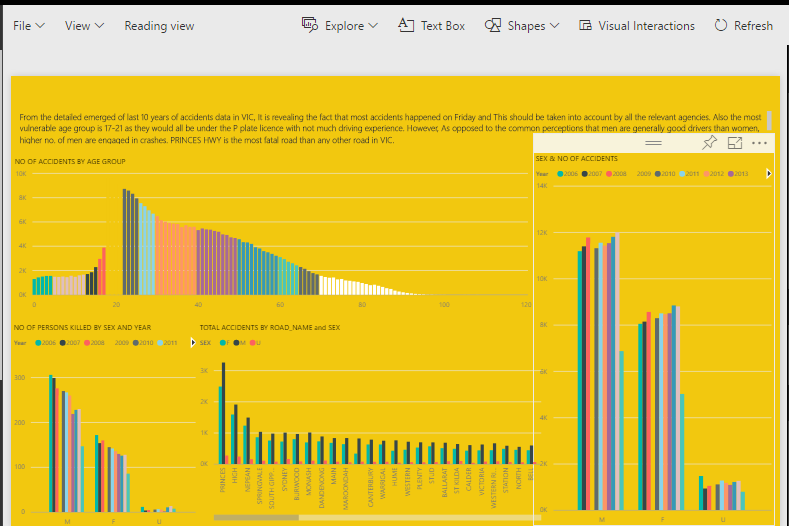Select 2007 in Persons Killed legend
789x526 pixels.
tap(69, 343)
